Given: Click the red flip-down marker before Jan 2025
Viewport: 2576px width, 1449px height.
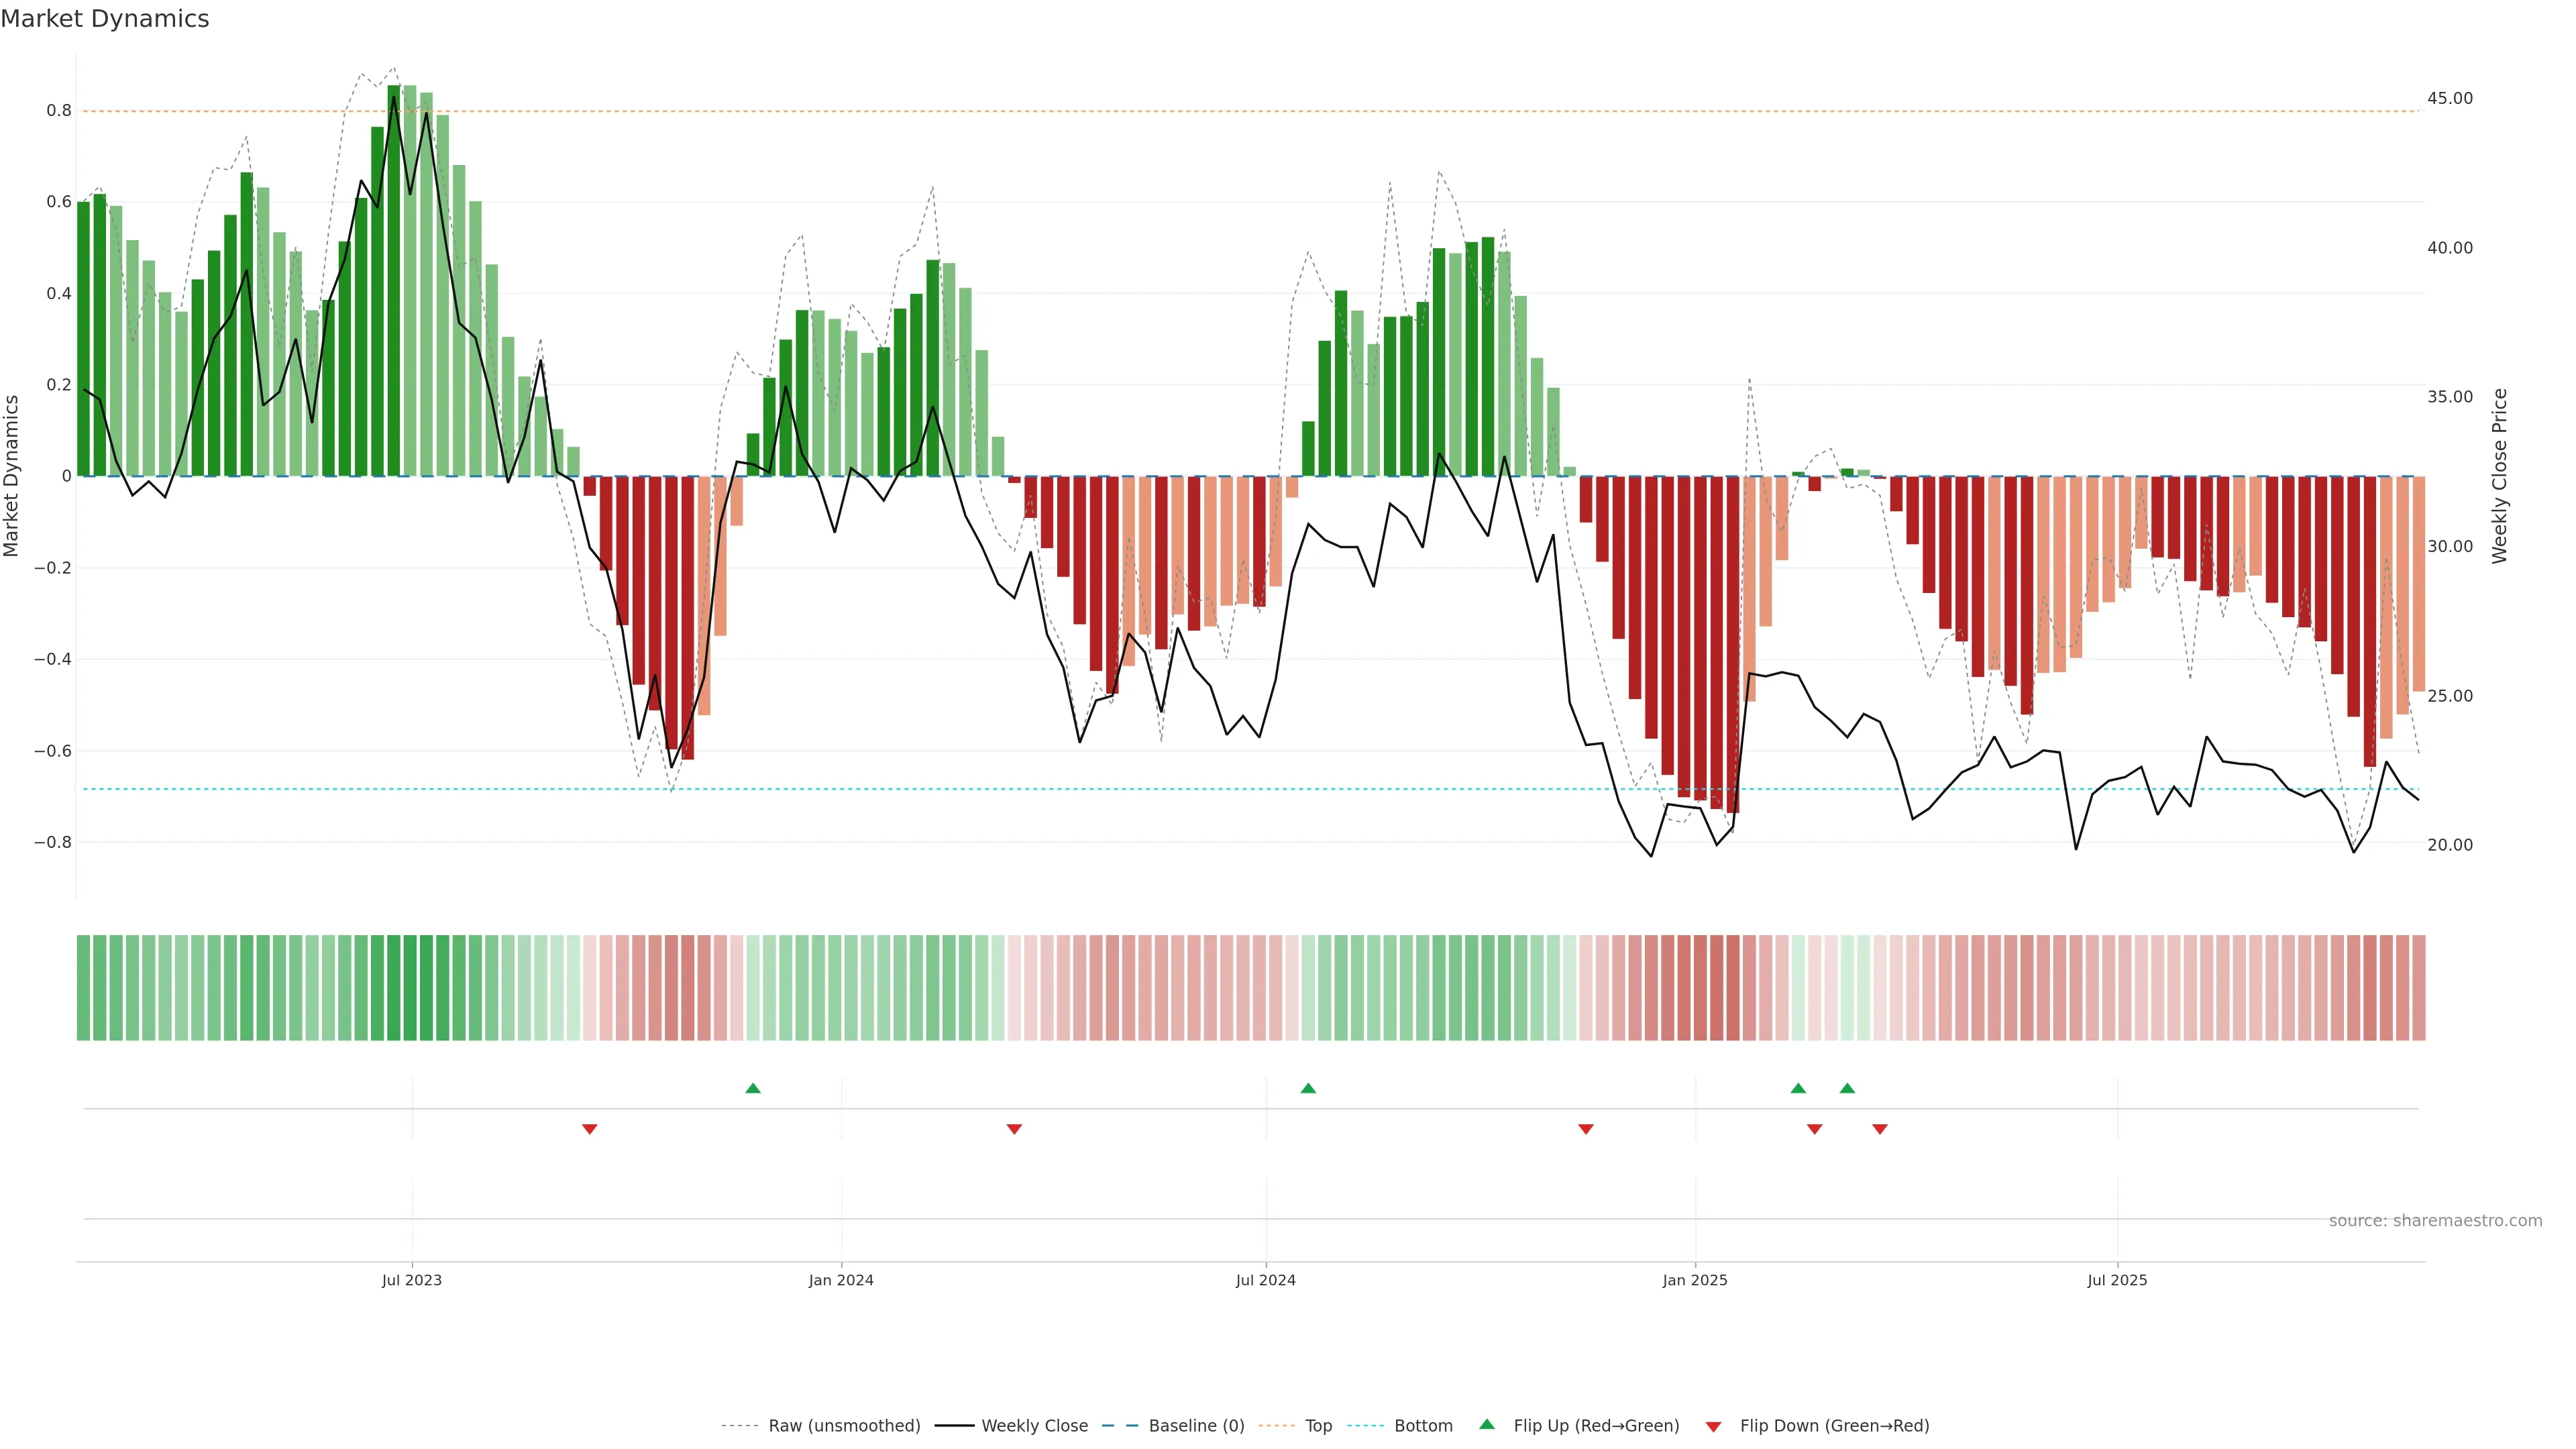Looking at the screenshot, I should [x=1585, y=1129].
